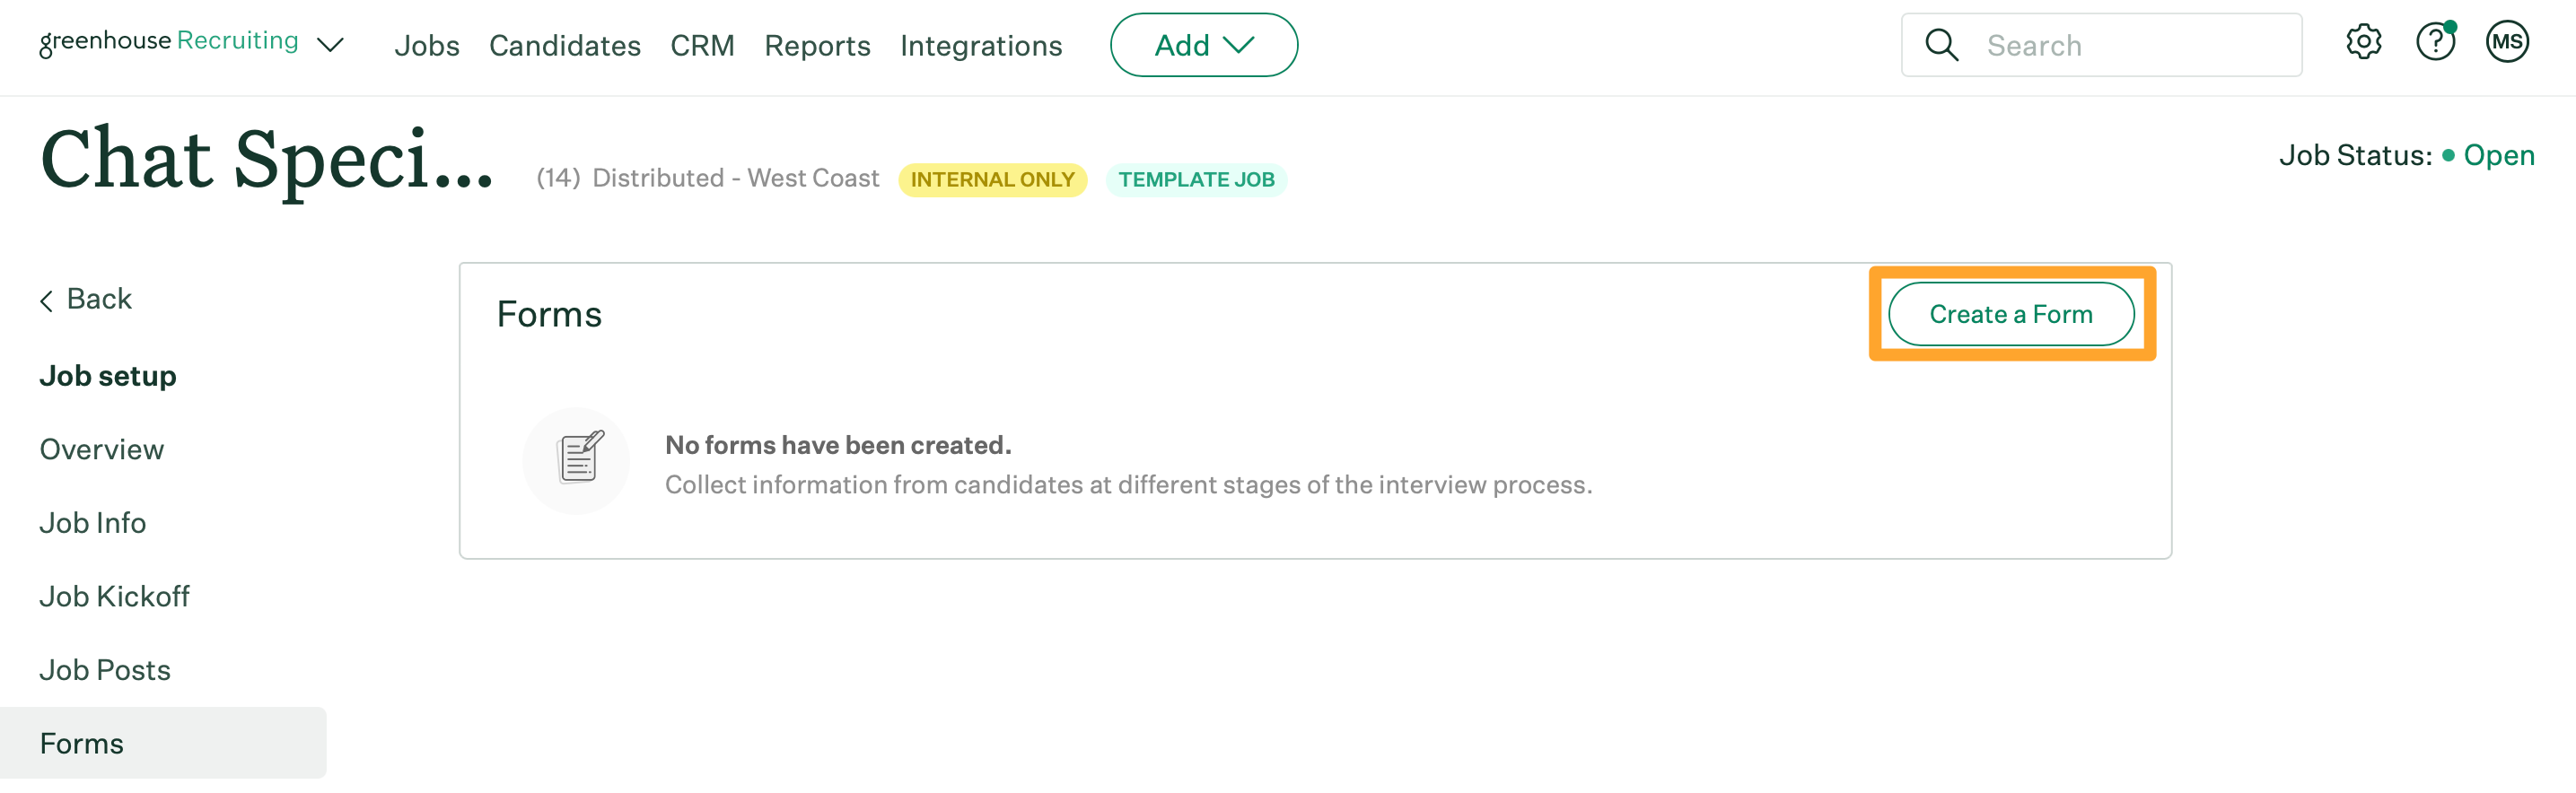
Task: Open the Jobs menu
Action: [427, 46]
